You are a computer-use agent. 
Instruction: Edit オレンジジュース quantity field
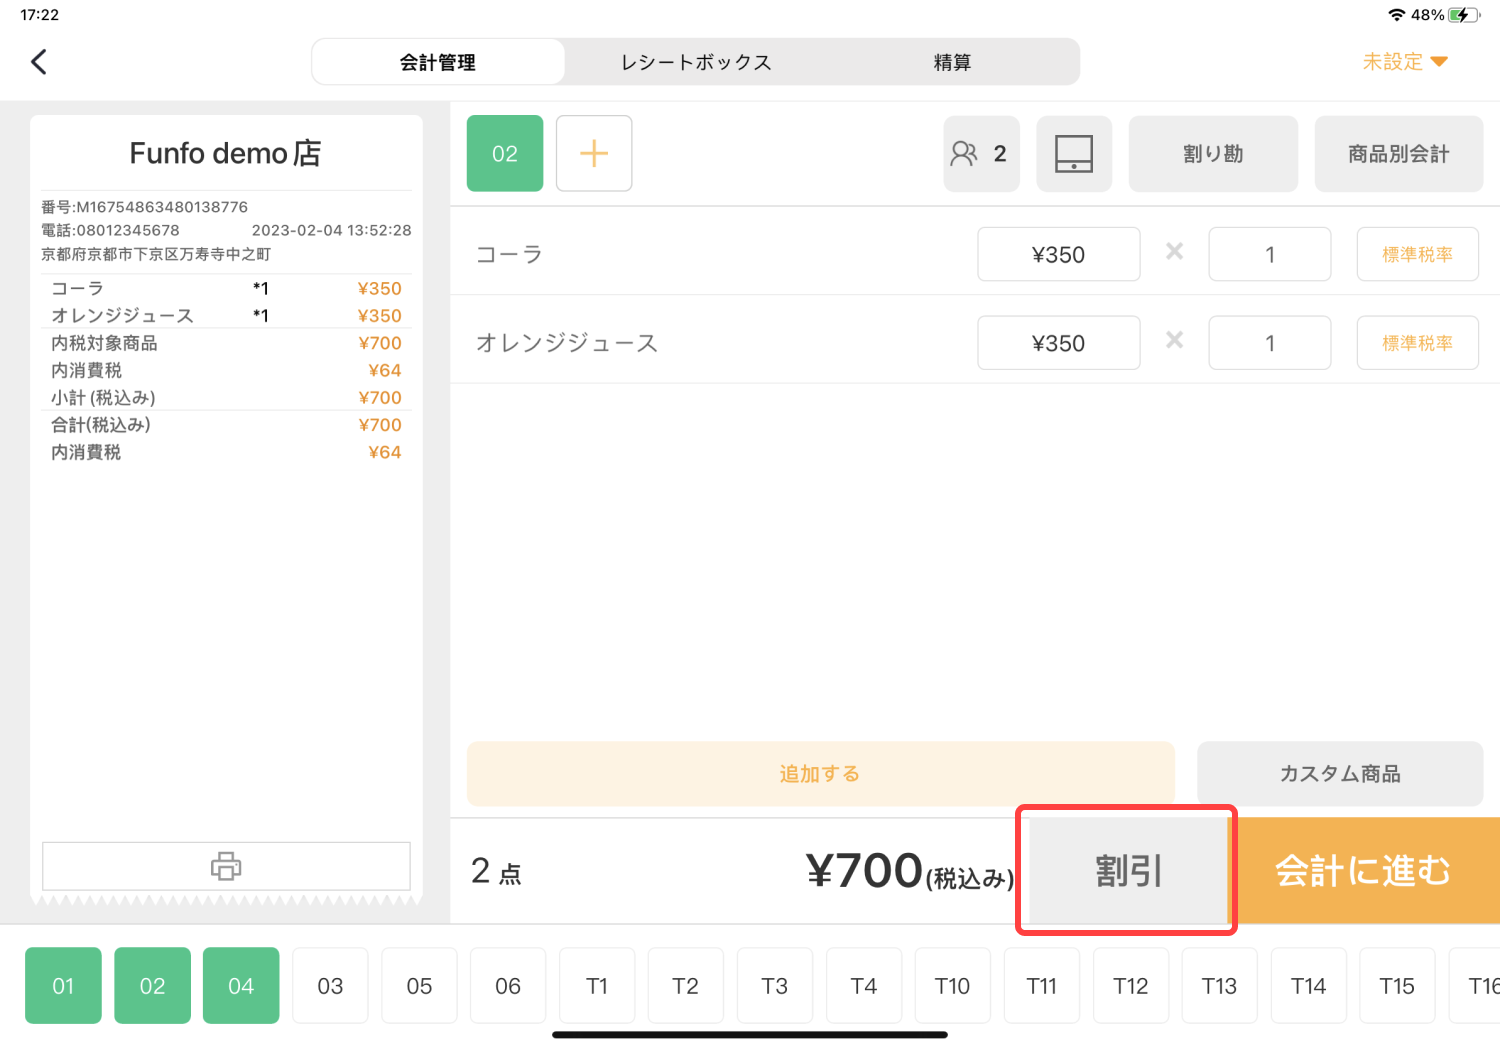pyautogui.click(x=1269, y=343)
